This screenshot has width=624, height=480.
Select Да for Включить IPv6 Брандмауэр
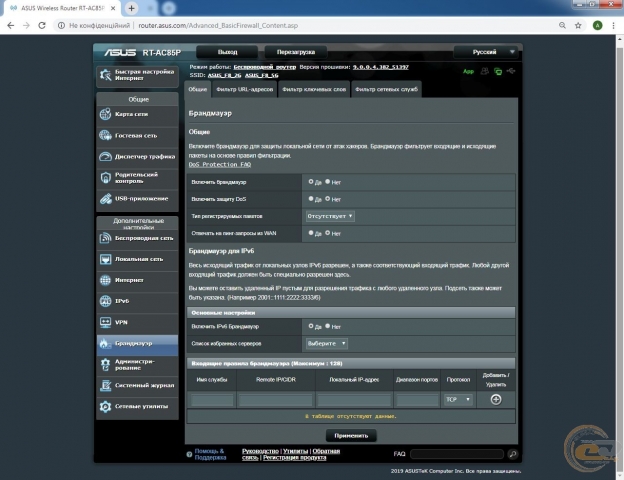click(311, 326)
